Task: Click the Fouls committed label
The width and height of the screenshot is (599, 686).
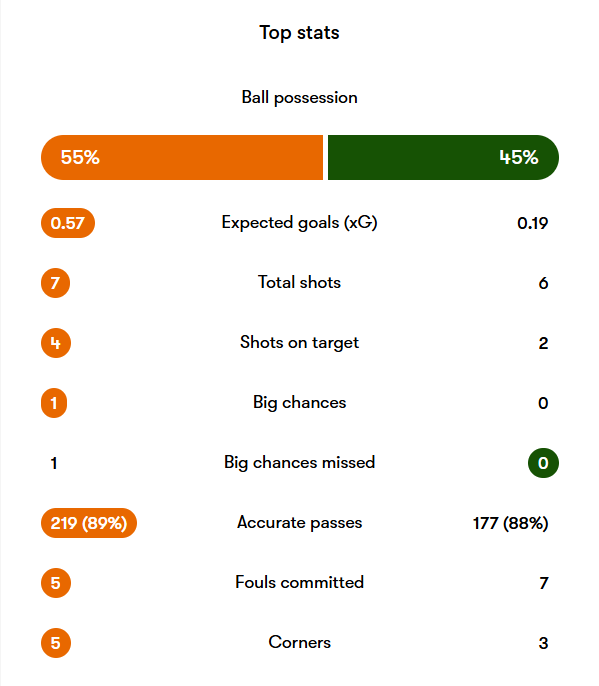Action: (299, 582)
